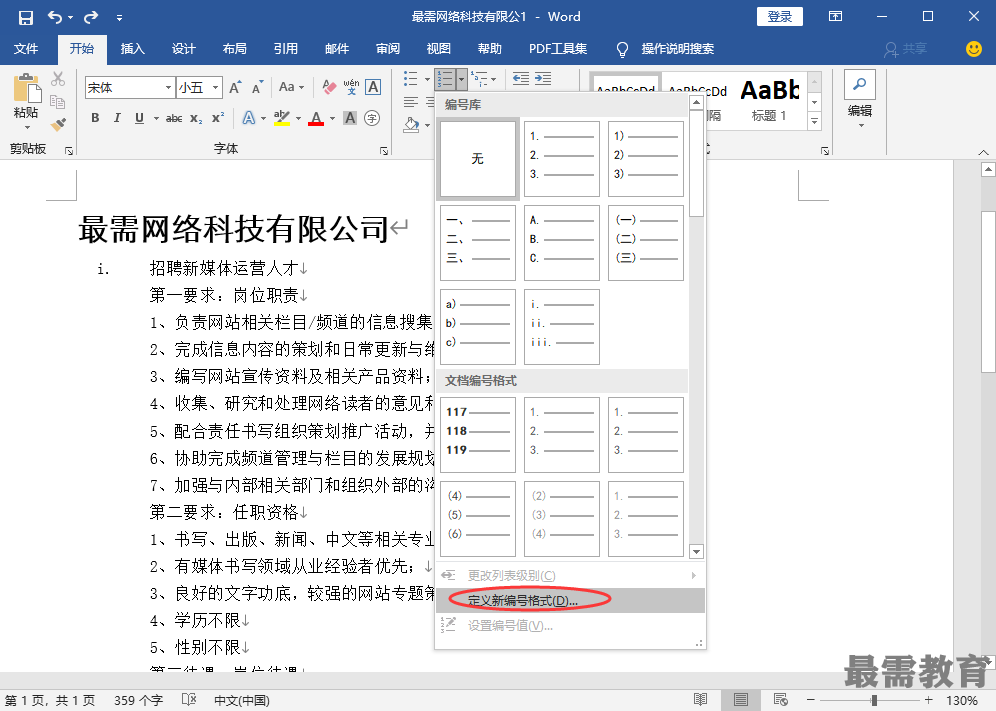Decrease font size with the smaller A icon
Screen dimensions: 996x711
pyautogui.click(x=257, y=87)
